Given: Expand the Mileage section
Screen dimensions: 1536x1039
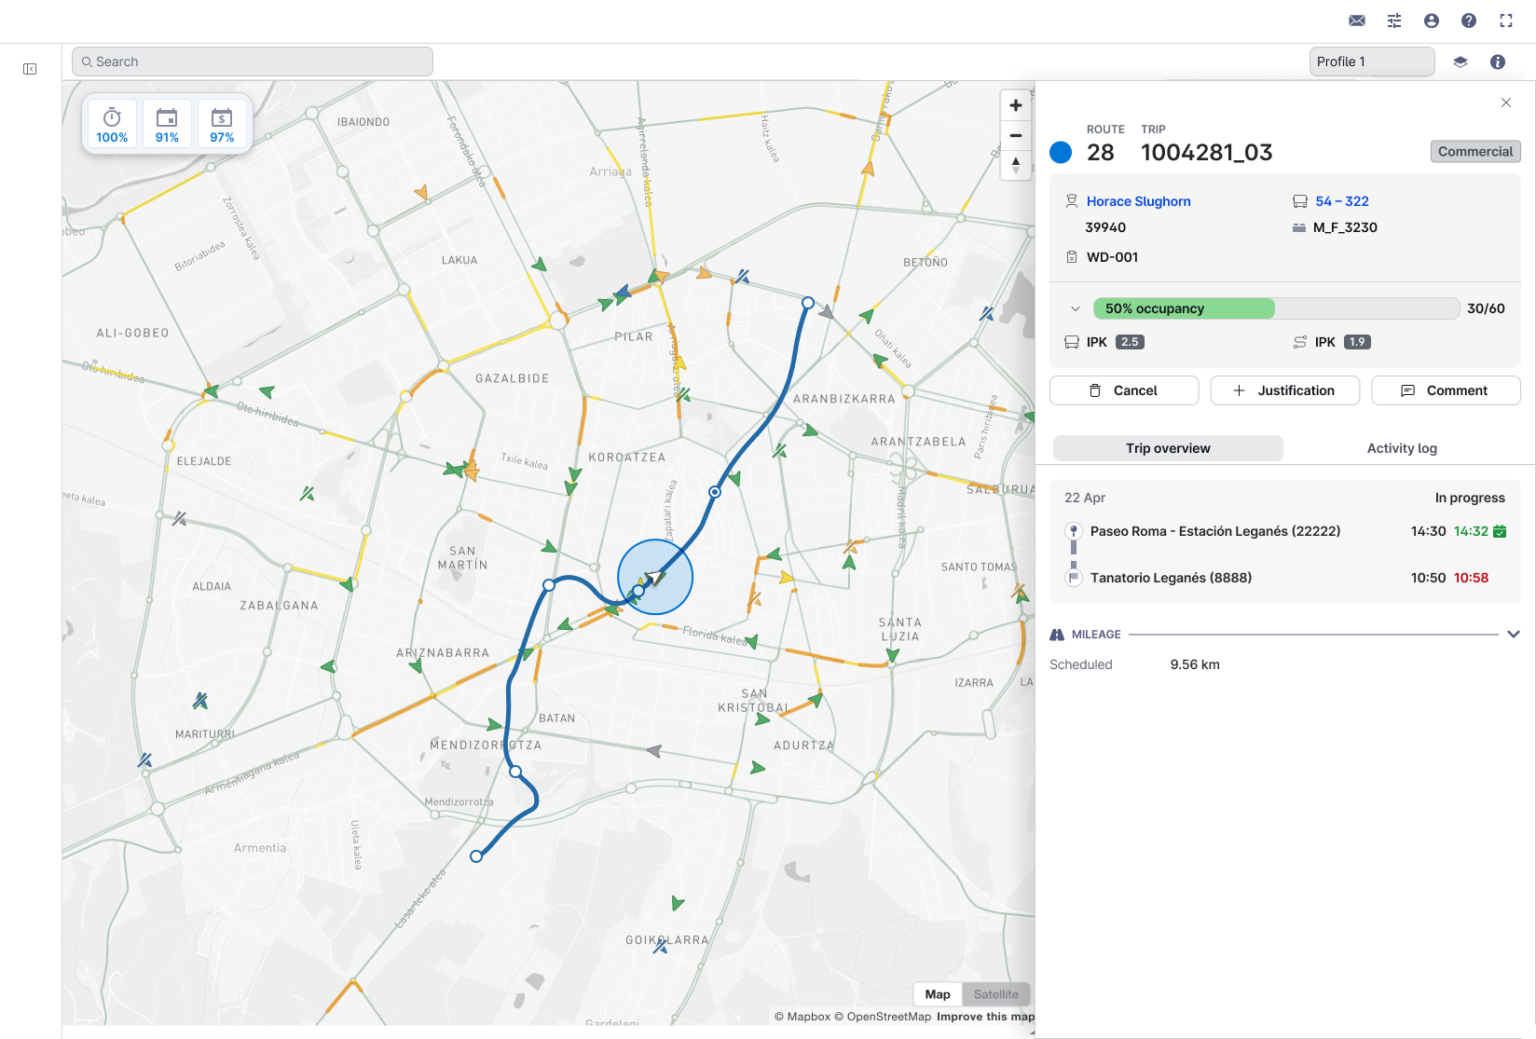Looking at the screenshot, I should coord(1514,634).
